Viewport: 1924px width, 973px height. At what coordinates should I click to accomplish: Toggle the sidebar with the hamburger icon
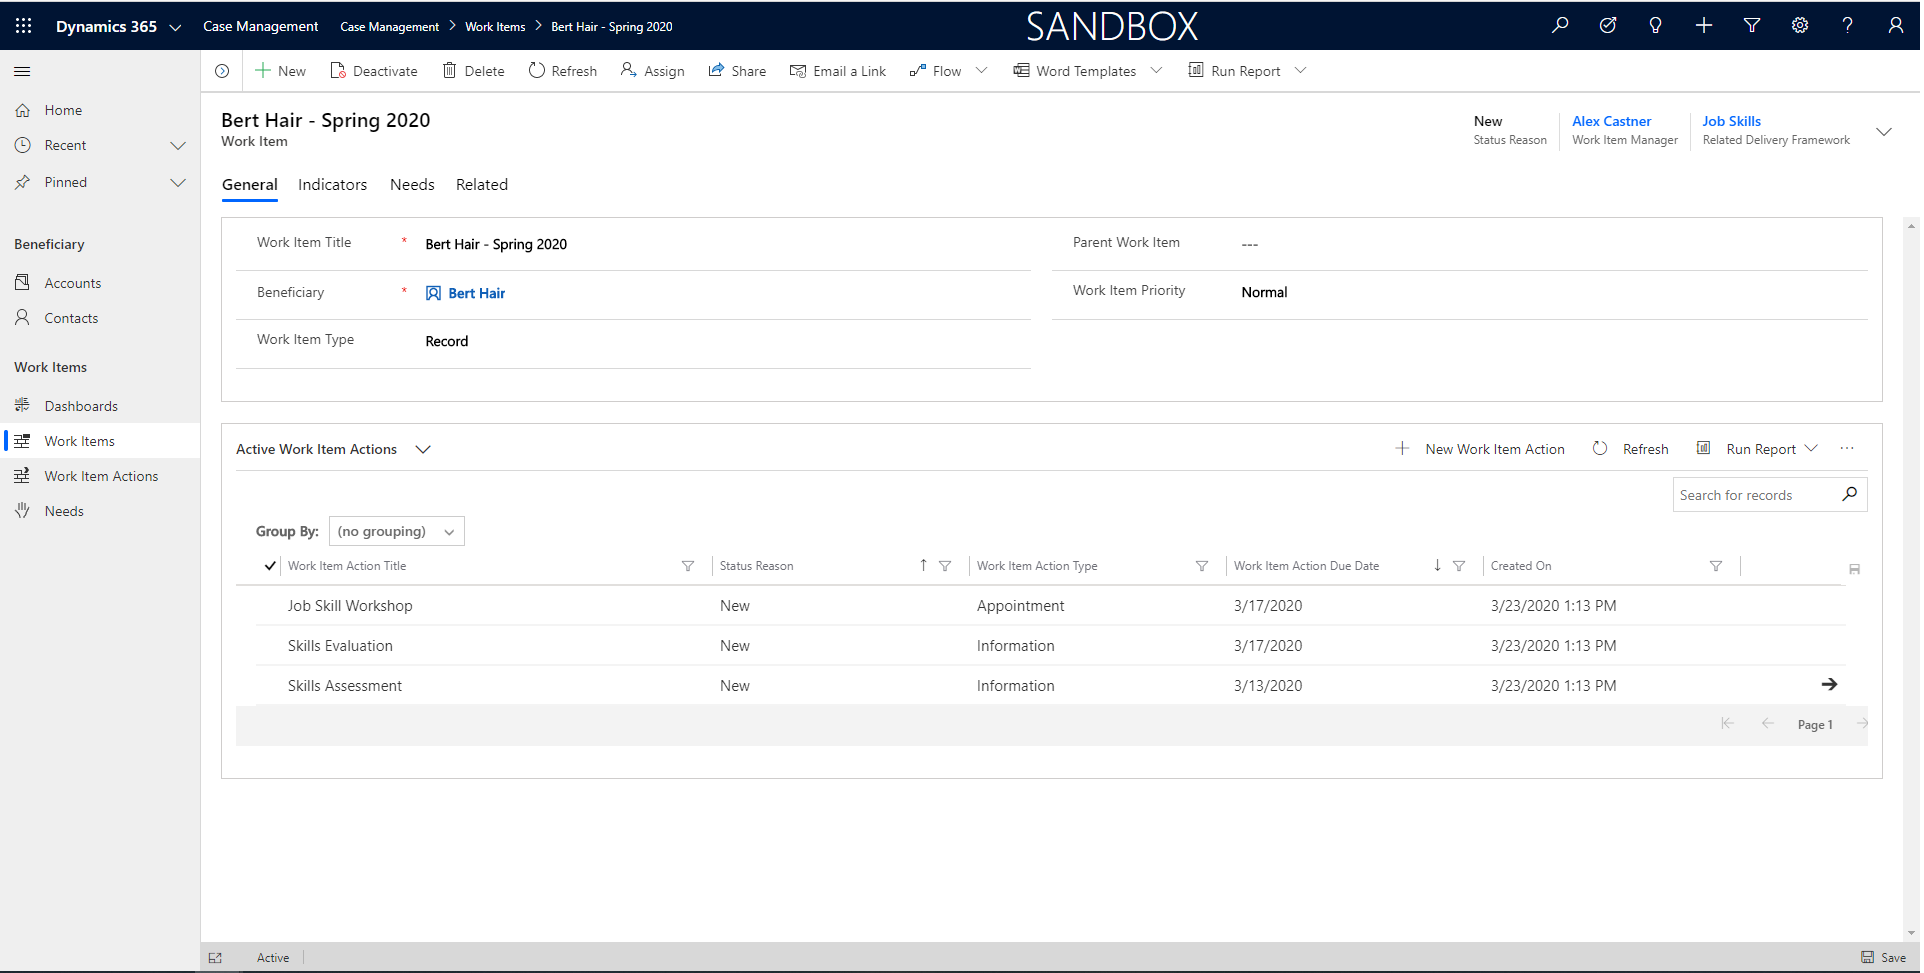coord(22,71)
